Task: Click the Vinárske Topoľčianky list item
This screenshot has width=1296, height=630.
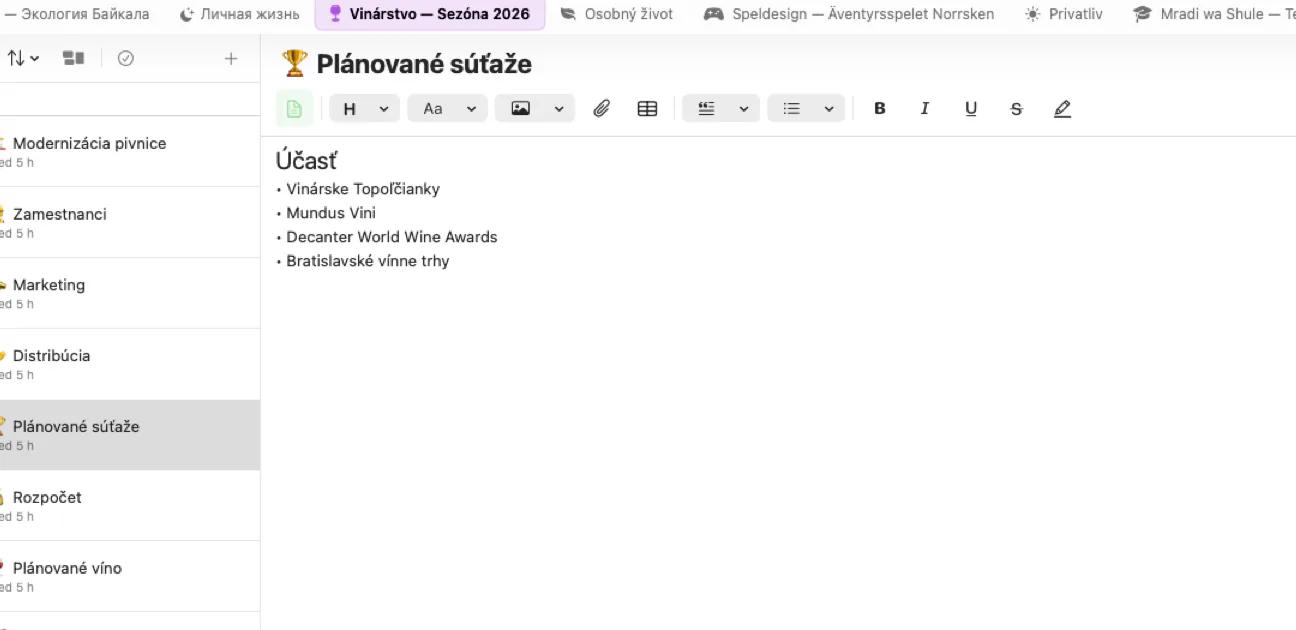Action: (363, 189)
